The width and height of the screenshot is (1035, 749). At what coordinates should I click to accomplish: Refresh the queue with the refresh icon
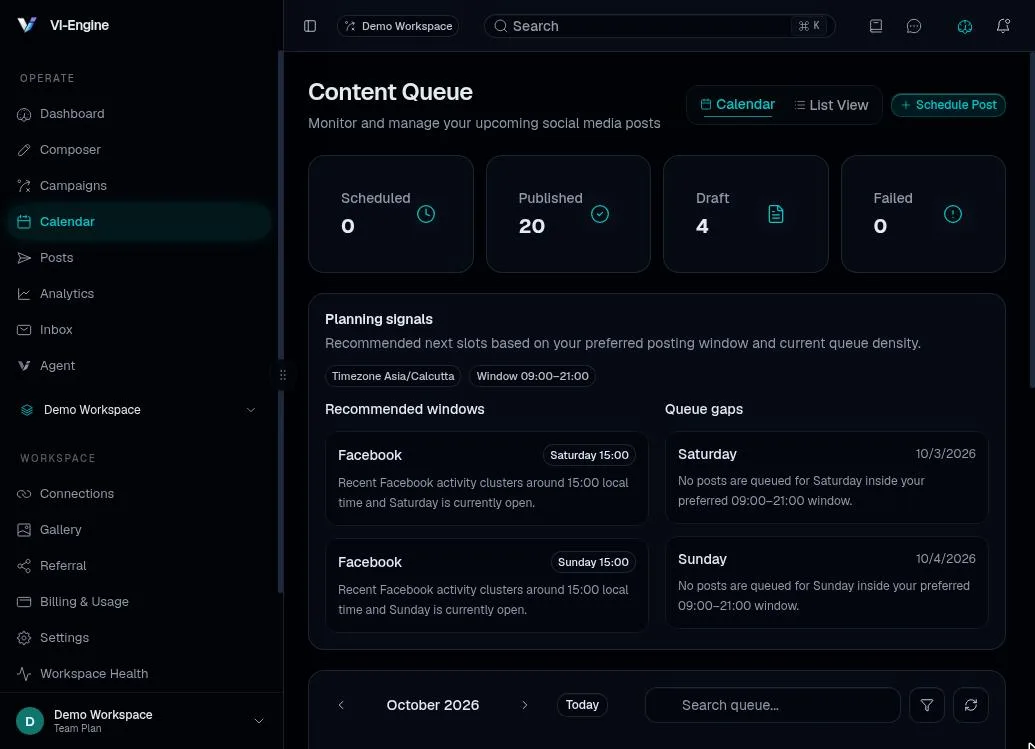click(x=970, y=705)
